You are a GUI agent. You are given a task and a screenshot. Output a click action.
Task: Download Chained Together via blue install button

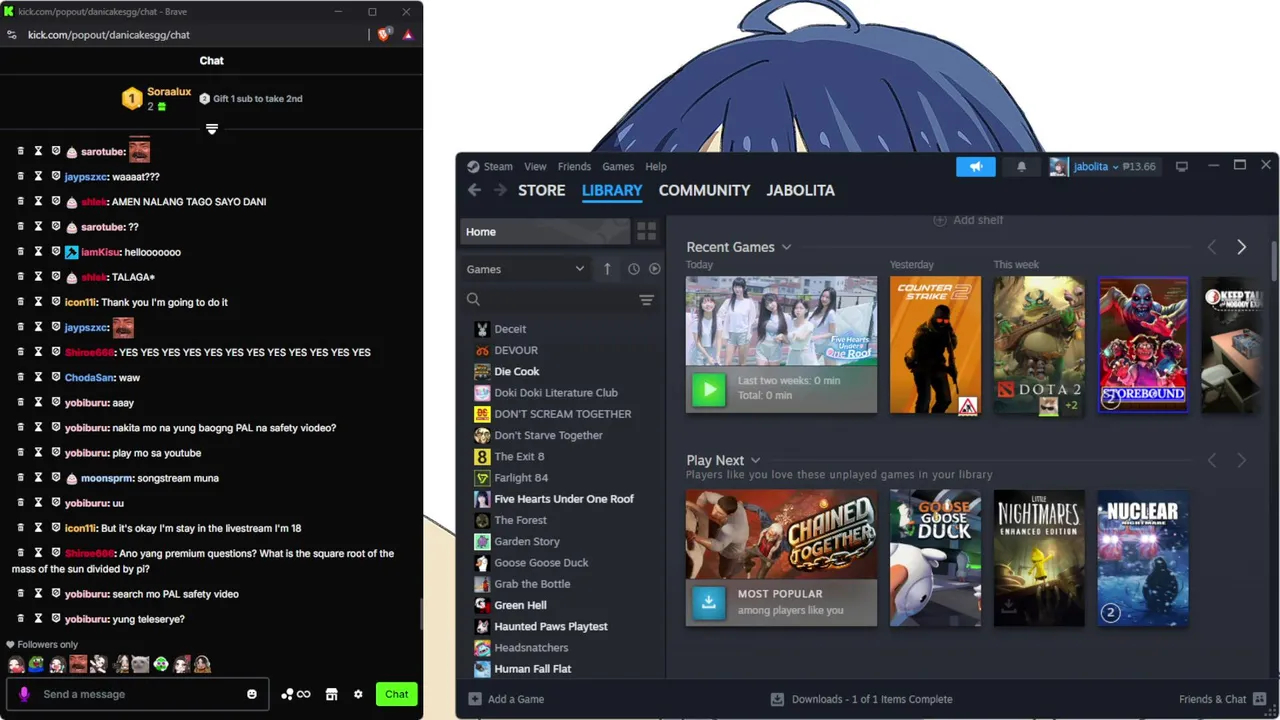pos(709,602)
